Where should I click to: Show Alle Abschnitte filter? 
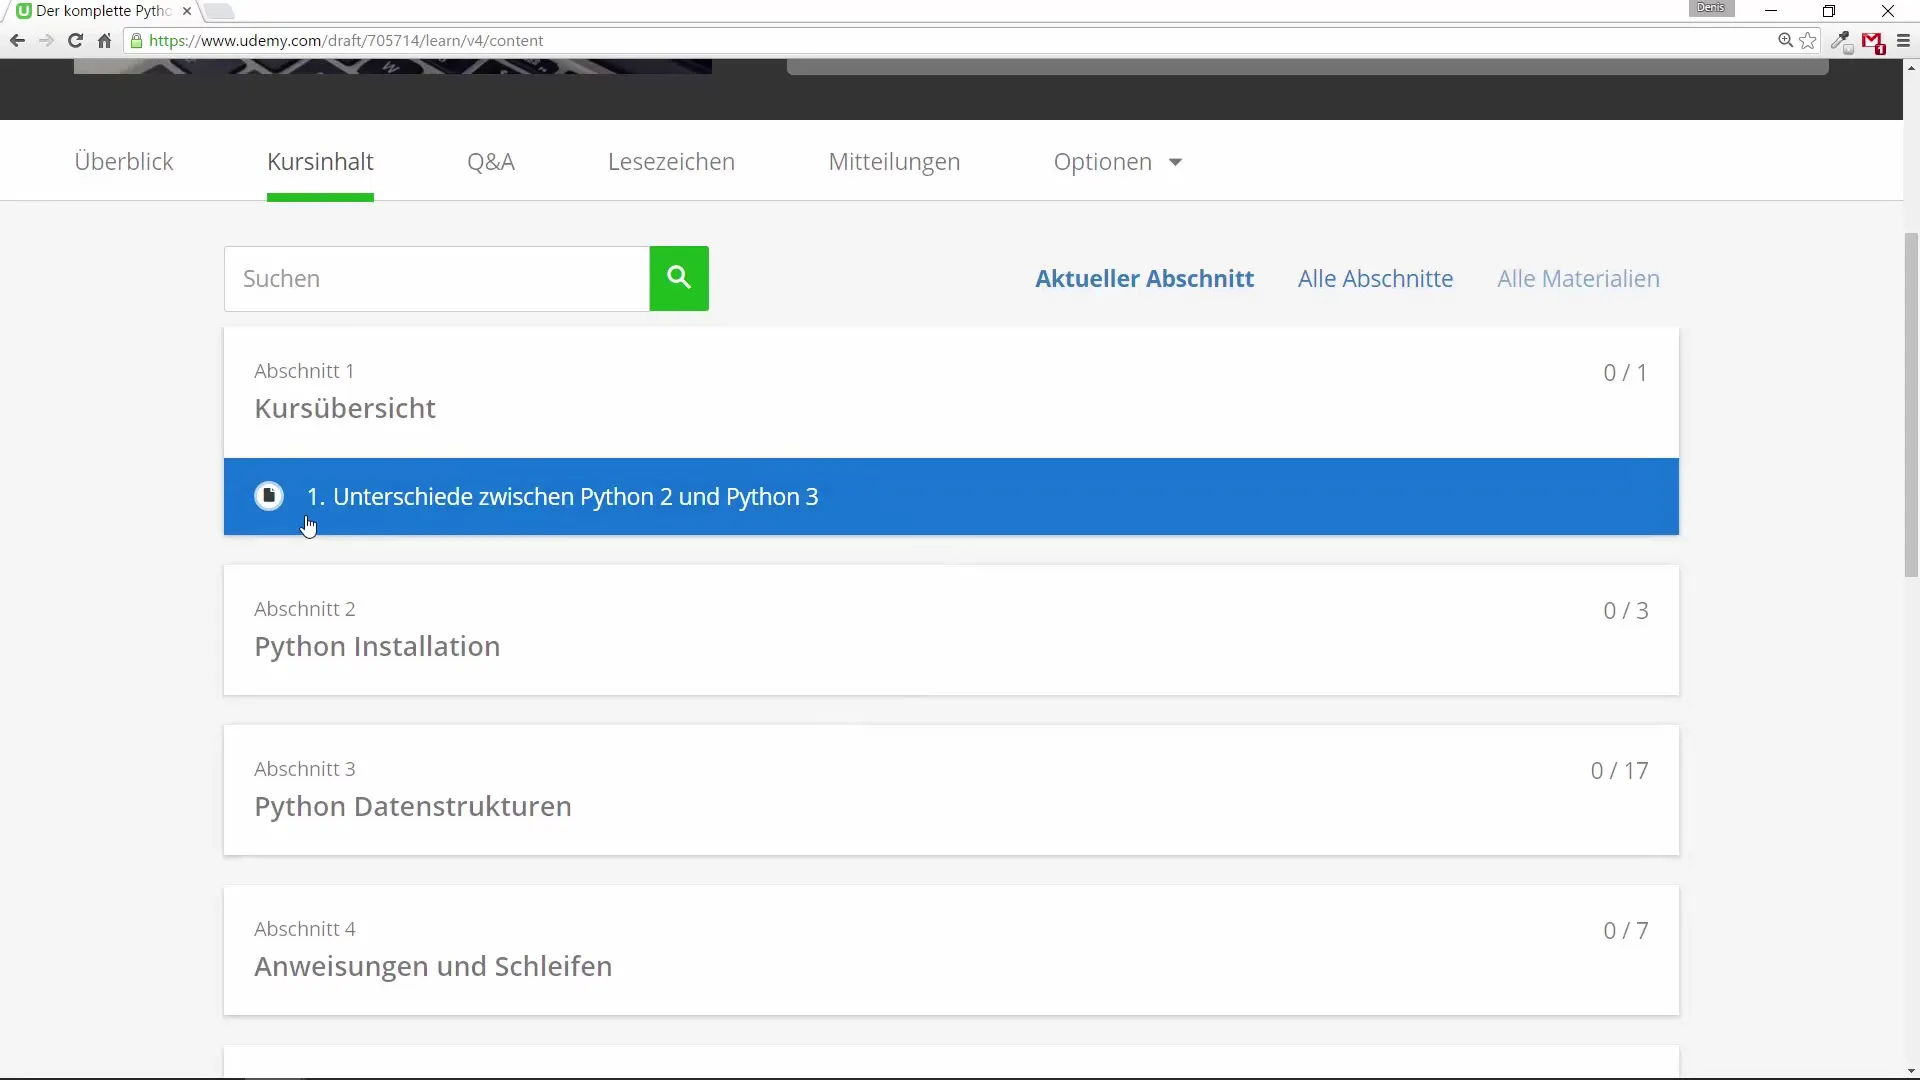(1375, 279)
